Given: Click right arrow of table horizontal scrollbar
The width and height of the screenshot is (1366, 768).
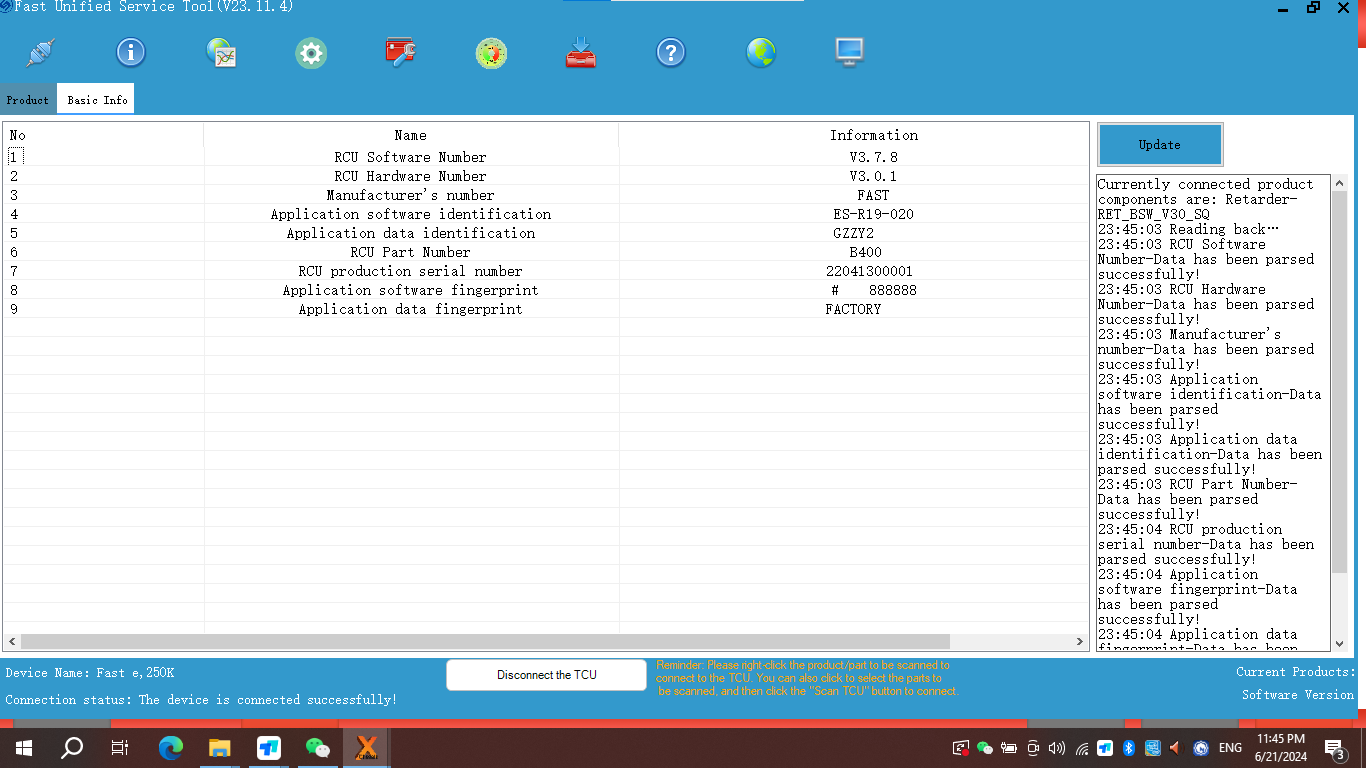Looking at the screenshot, I should pos(1080,642).
